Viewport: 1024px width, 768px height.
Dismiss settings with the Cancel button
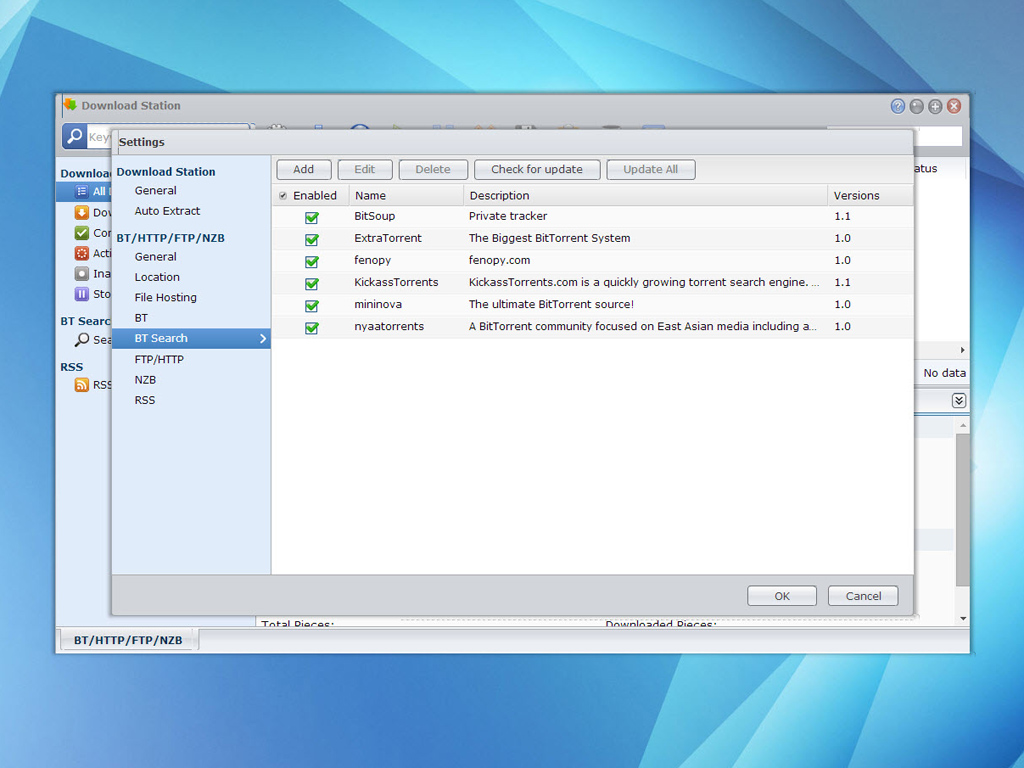click(863, 596)
